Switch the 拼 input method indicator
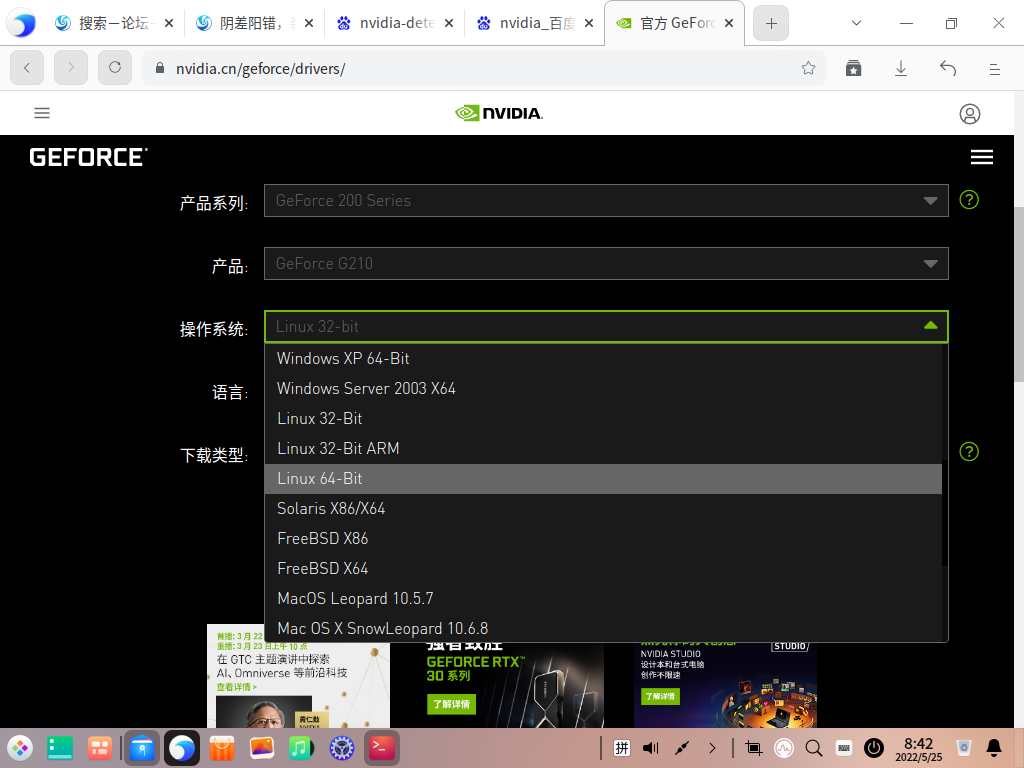Viewport: 1024px width, 768px height. pos(621,747)
